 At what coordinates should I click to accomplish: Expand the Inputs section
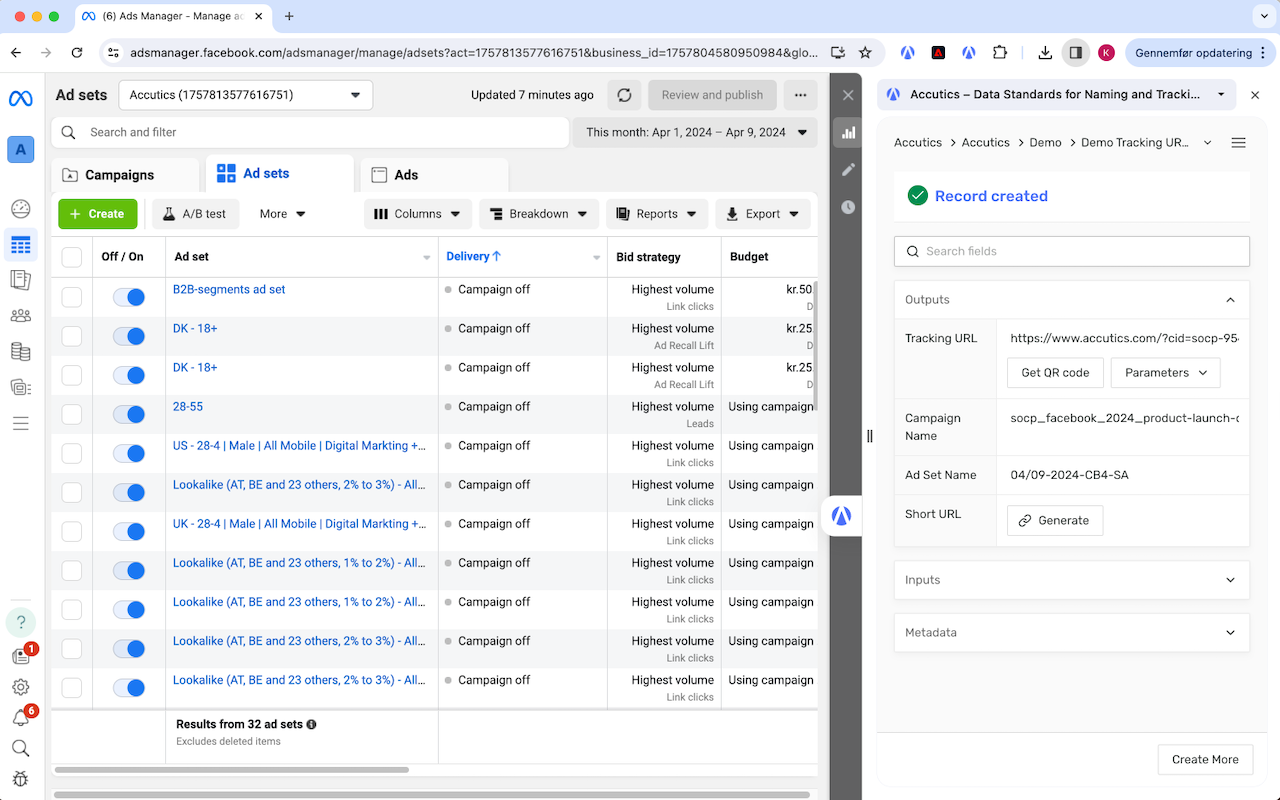click(1072, 580)
